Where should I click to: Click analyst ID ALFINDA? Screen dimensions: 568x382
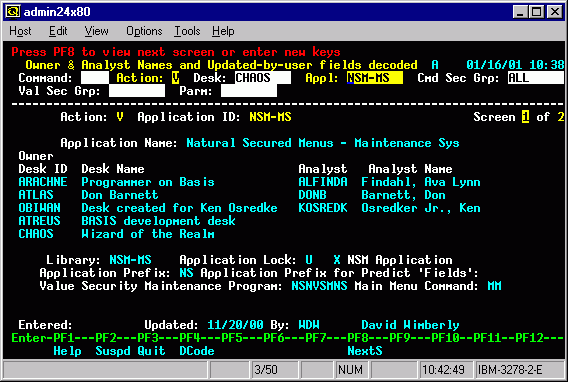323,182
